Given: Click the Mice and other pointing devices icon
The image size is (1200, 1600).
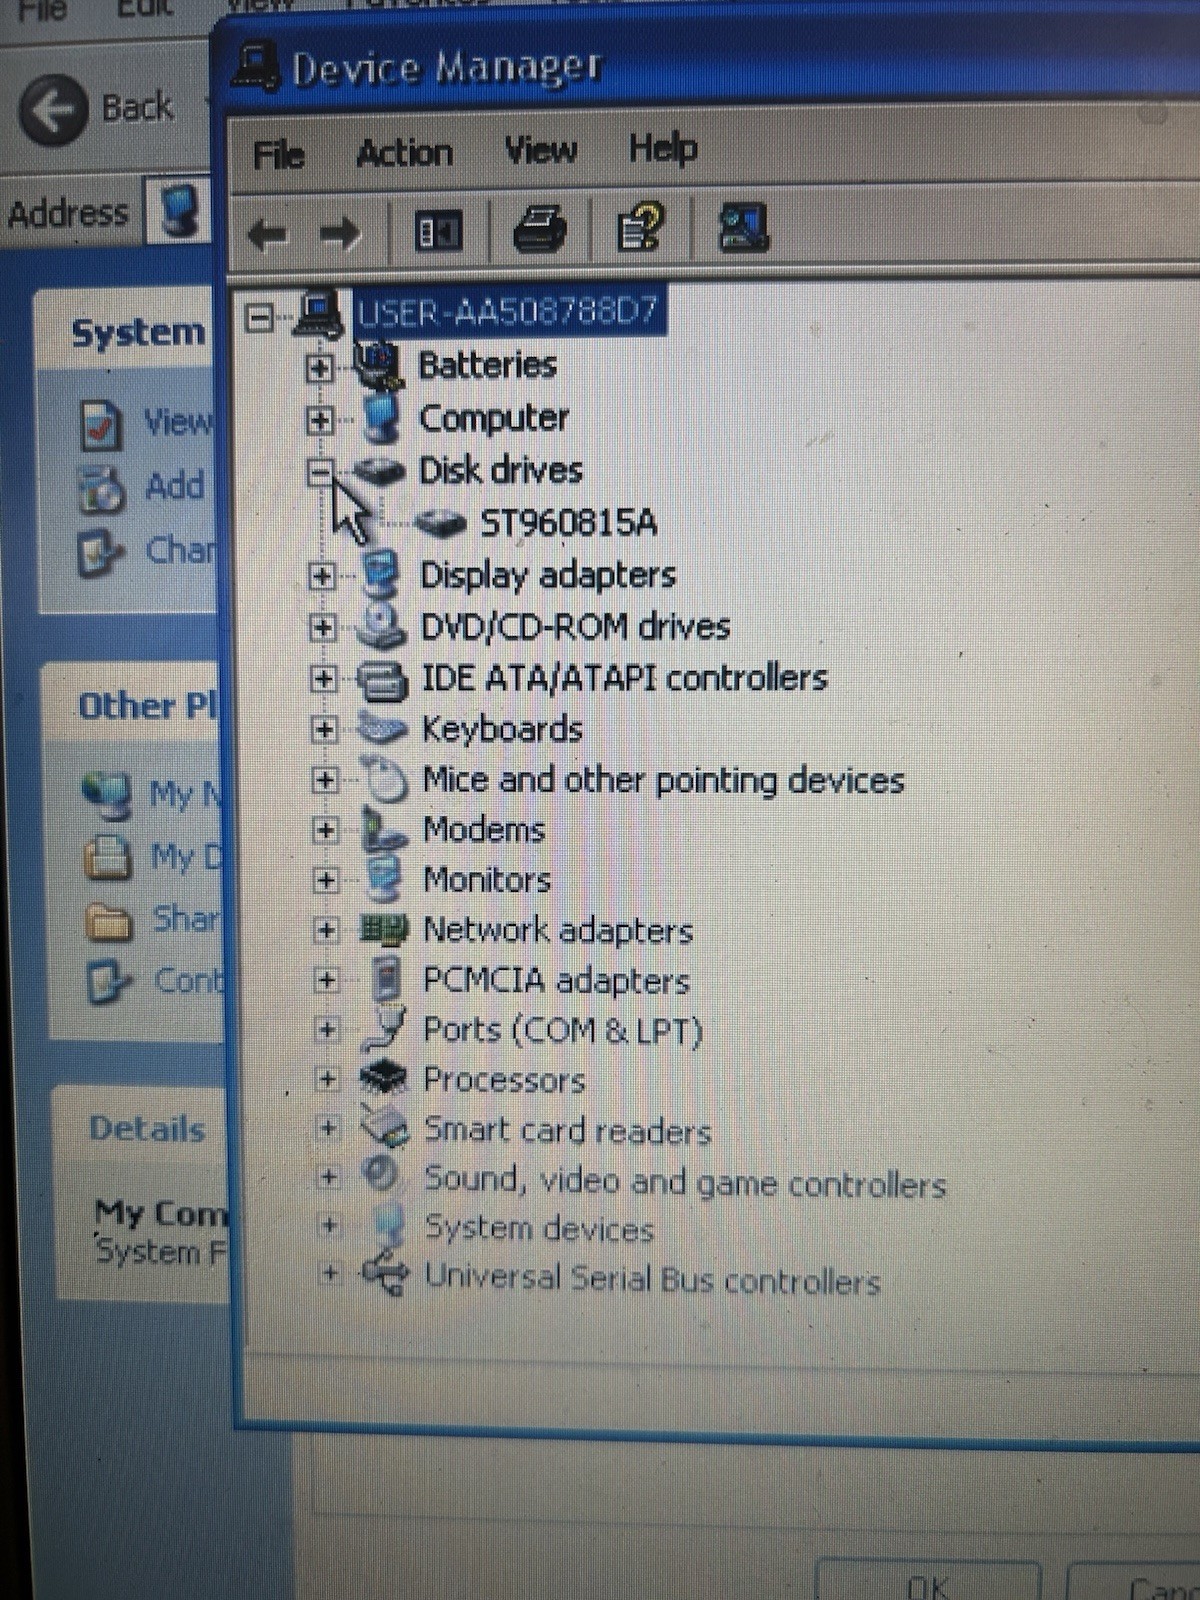Looking at the screenshot, I should (x=384, y=780).
